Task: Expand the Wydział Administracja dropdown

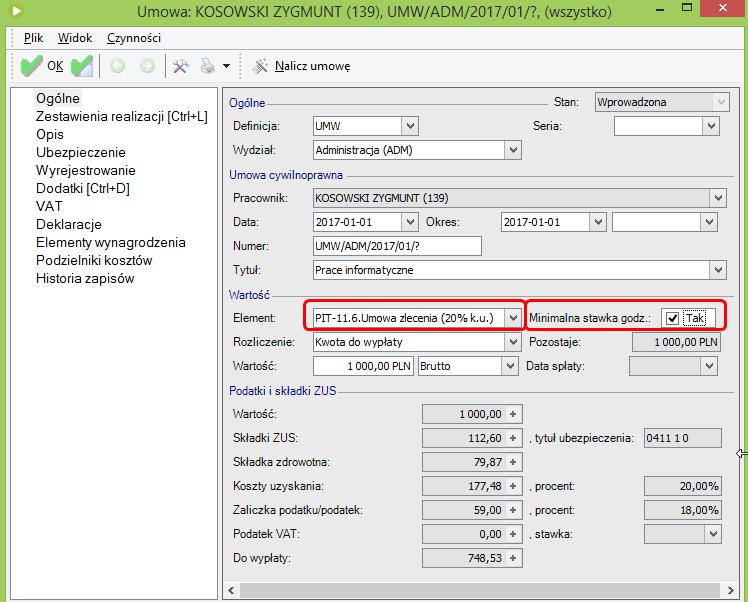Action: pyautogui.click(x=513, y=150)
